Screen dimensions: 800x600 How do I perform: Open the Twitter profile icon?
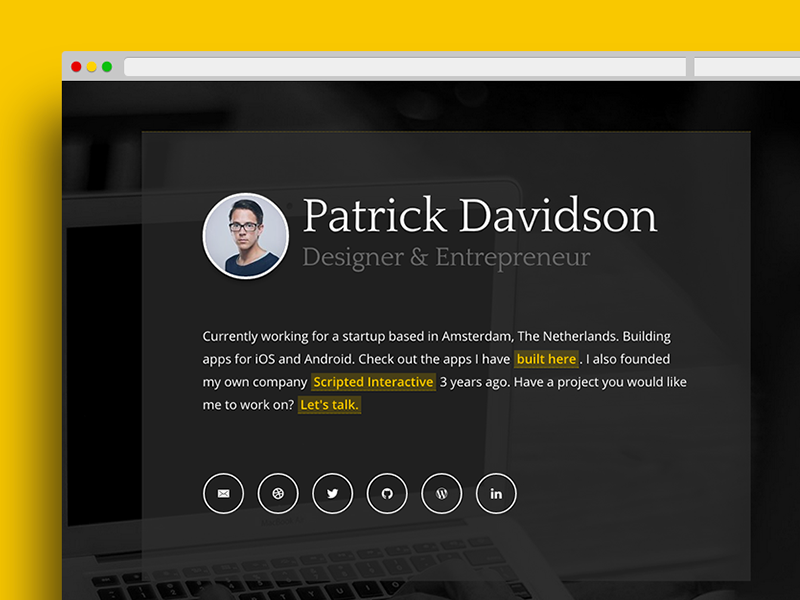(x=333, y=493)
